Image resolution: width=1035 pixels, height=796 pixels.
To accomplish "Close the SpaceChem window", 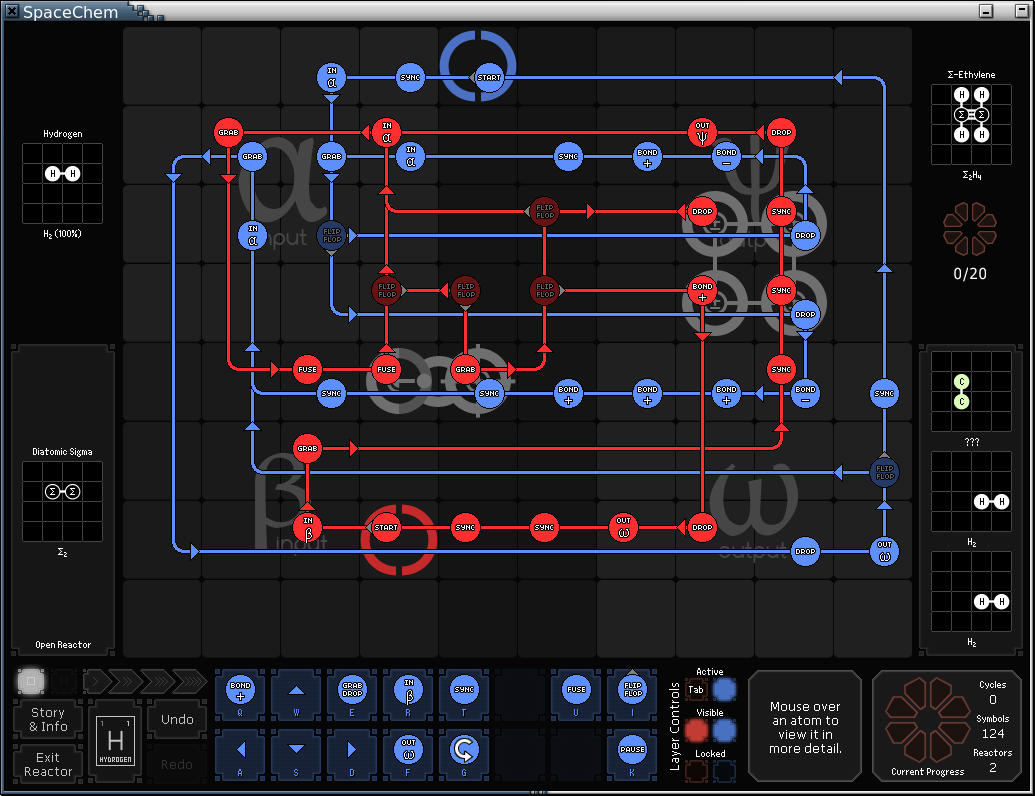I will click(x=12, y=11).
